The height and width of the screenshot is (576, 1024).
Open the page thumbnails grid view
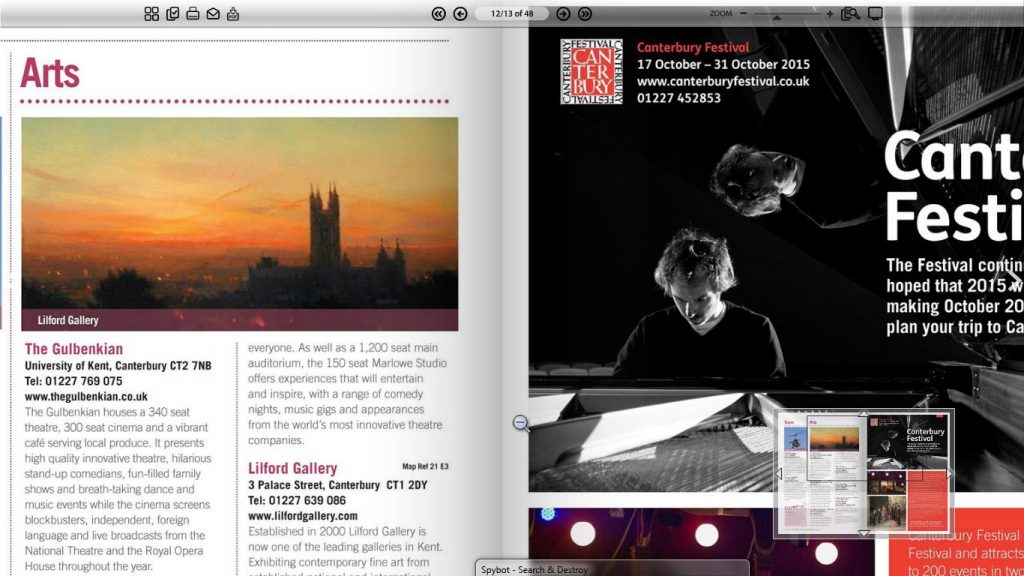pyautogui.click(x=152, y=14)
